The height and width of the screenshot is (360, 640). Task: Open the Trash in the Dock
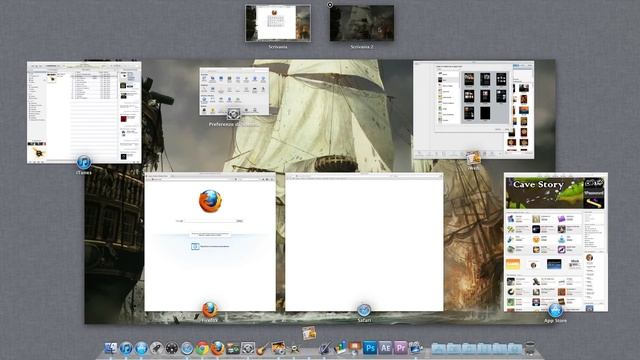pos(530,348)
